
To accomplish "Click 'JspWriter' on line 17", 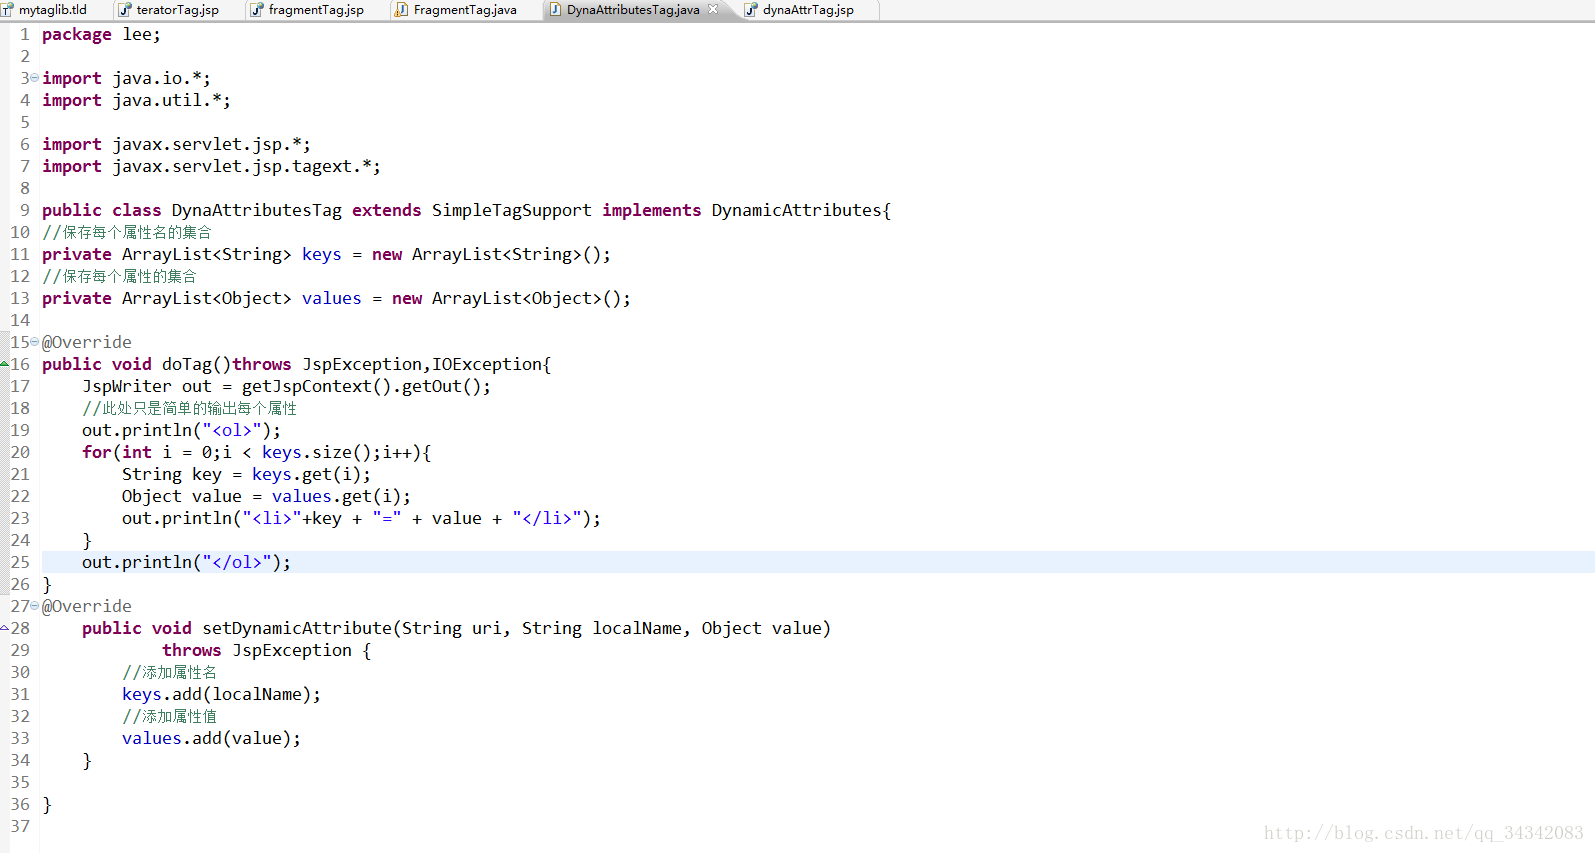I will 127,386.
